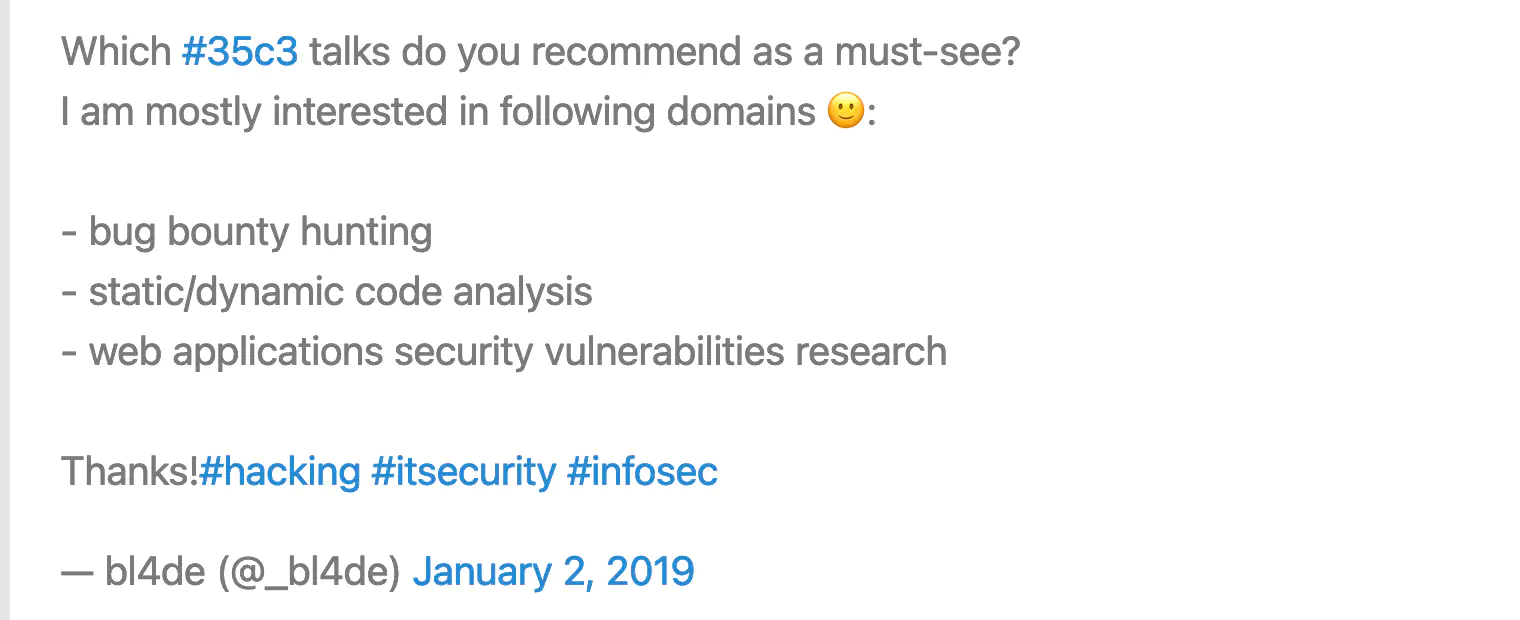Visit the #infosec hashtag link

coord(642,471)
